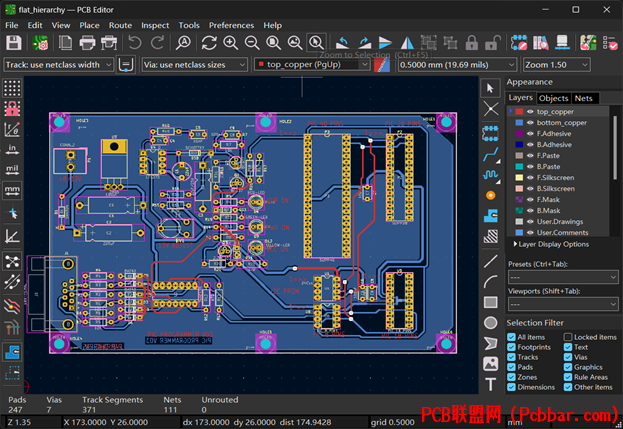Open the Route menu
This screenshot has width=623, height=429.
pos(120,25)
